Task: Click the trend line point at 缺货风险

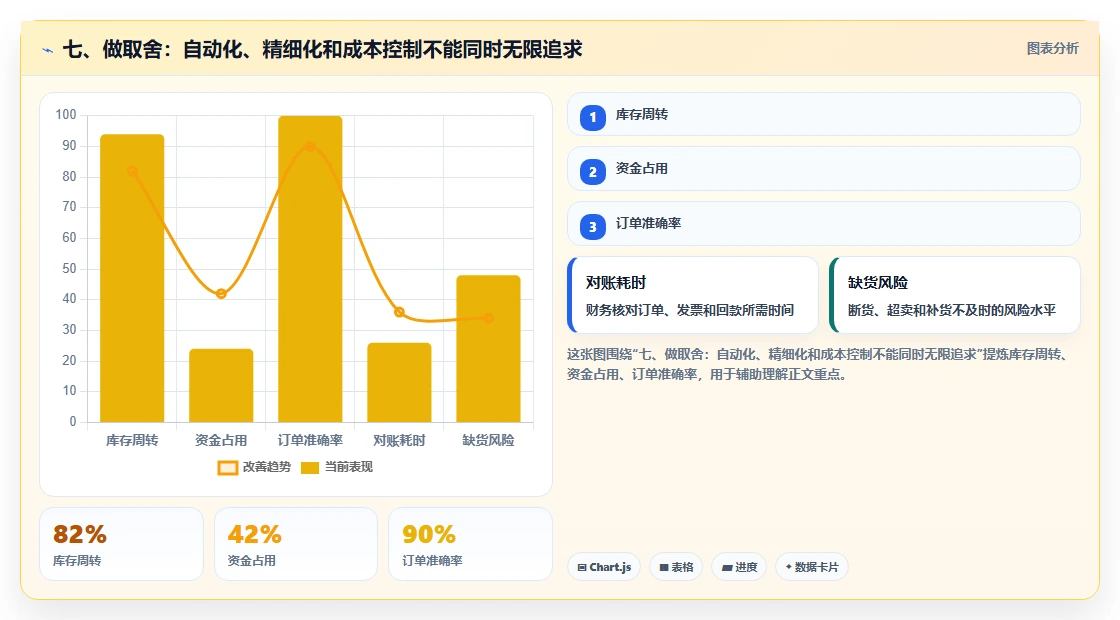Action: pos(489,318)
